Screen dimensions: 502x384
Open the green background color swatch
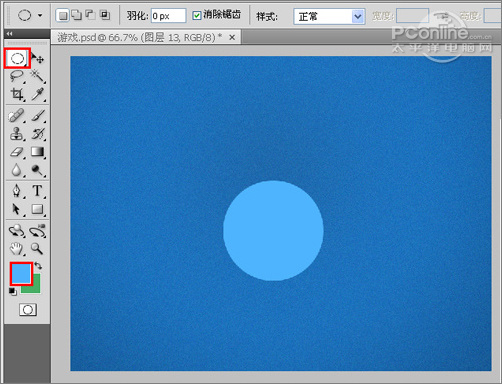pos(36,287)
